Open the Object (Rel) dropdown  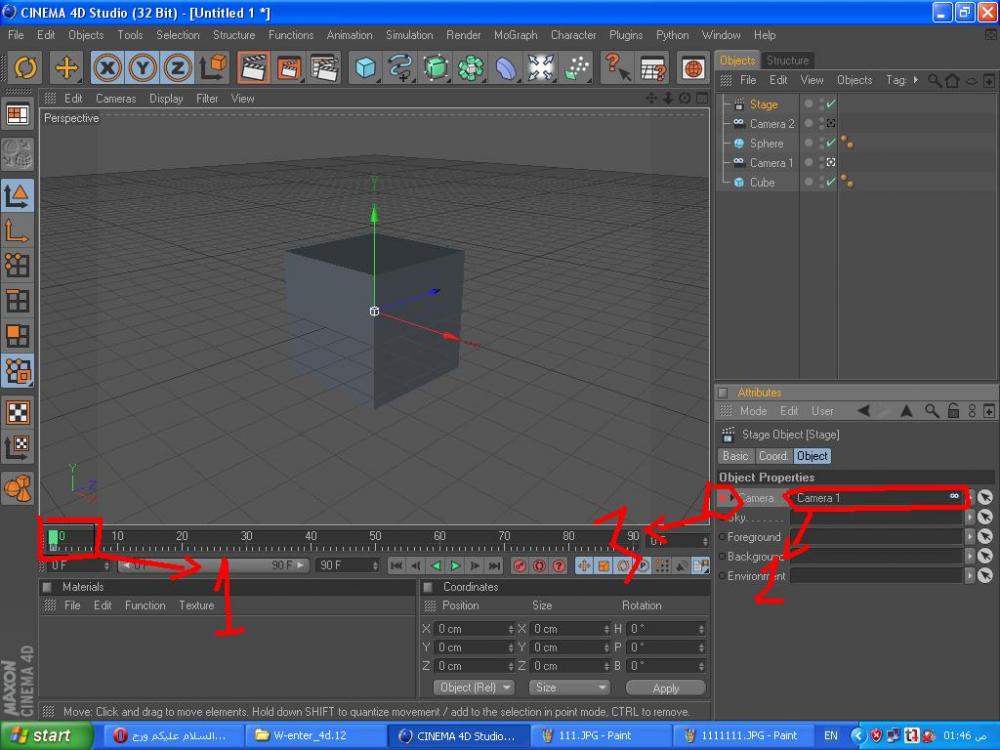click(474, 688)
